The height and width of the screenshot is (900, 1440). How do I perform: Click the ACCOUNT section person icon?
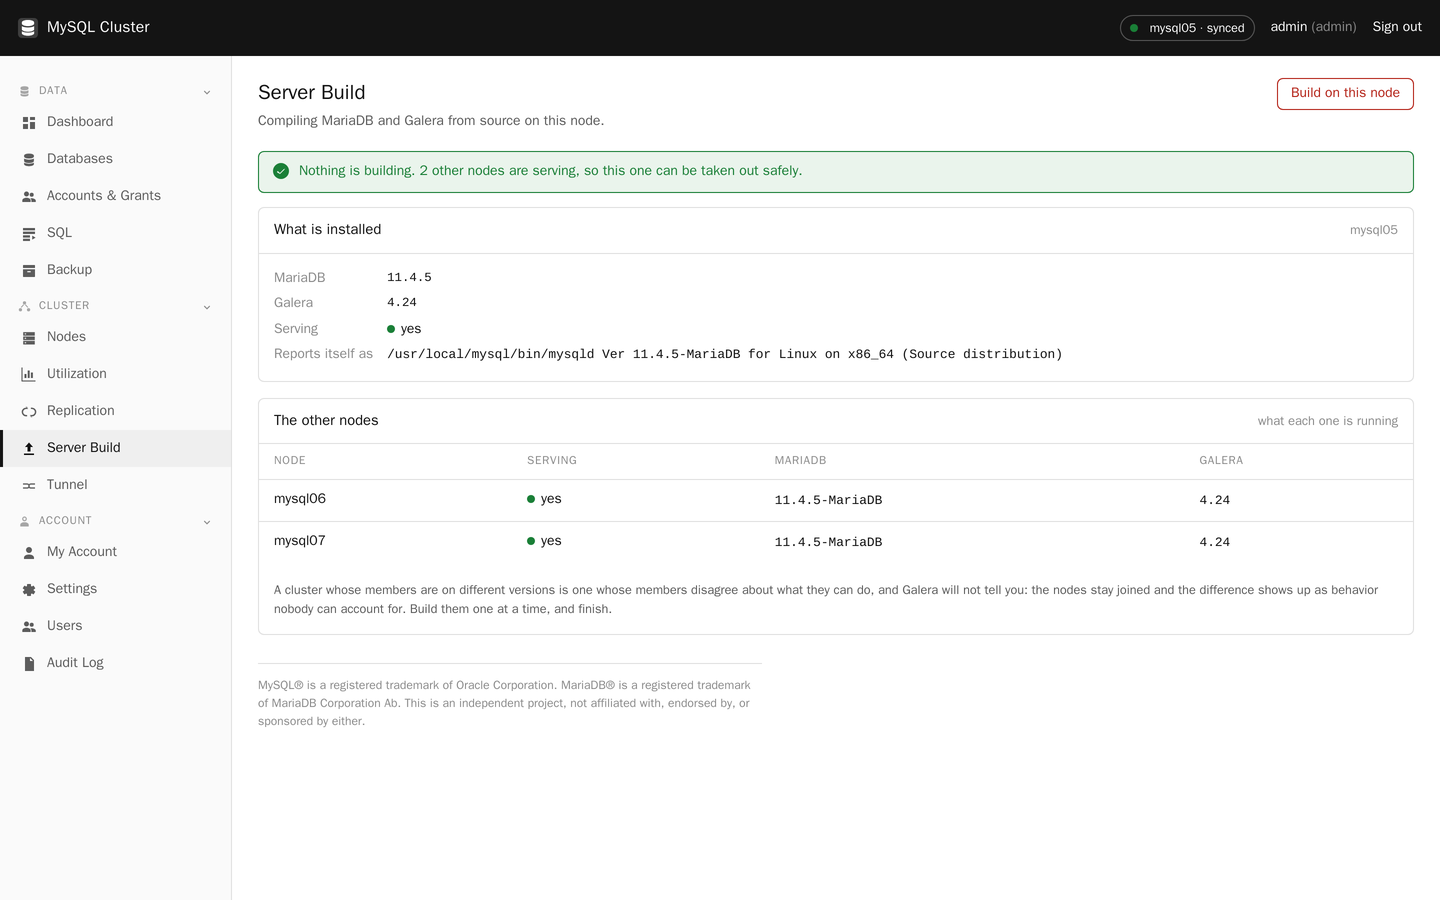coord(25,521)
